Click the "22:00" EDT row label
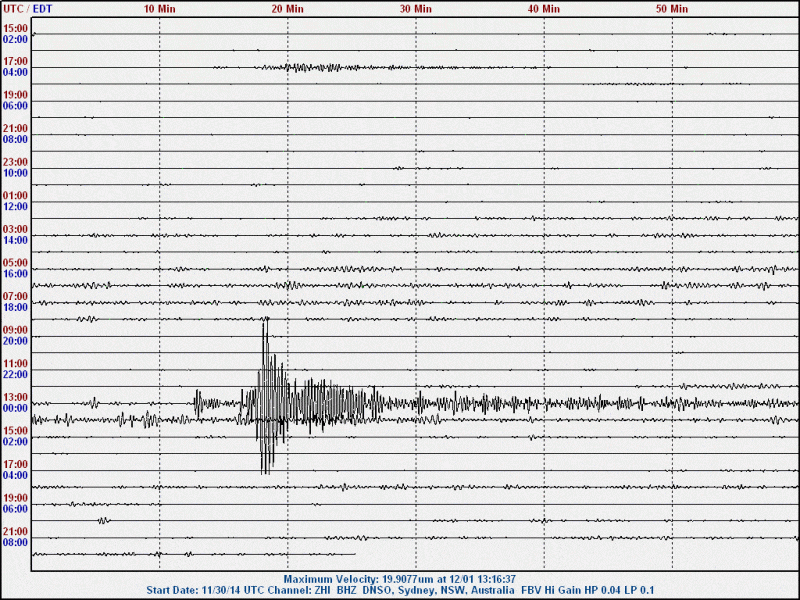Image resolution: width=800 pixels, height=600 pixels. [15, 374]
